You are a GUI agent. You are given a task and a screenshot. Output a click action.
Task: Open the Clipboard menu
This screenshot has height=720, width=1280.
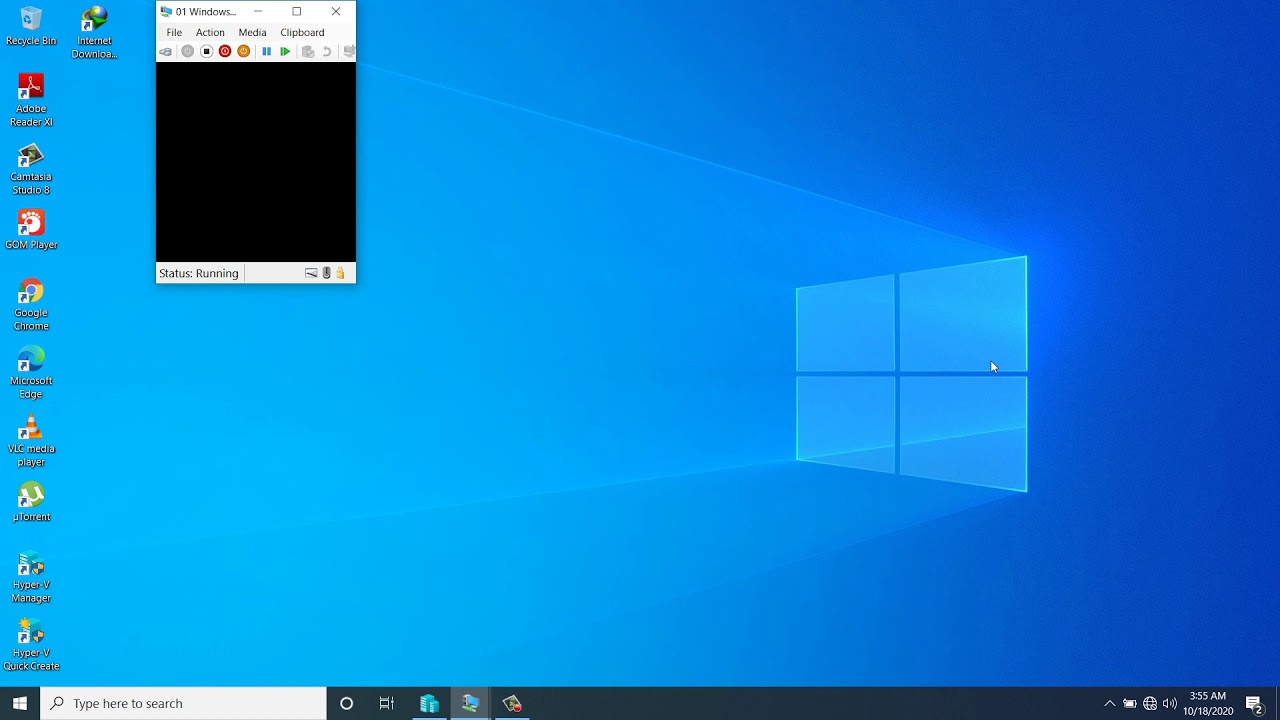[302, 32]
